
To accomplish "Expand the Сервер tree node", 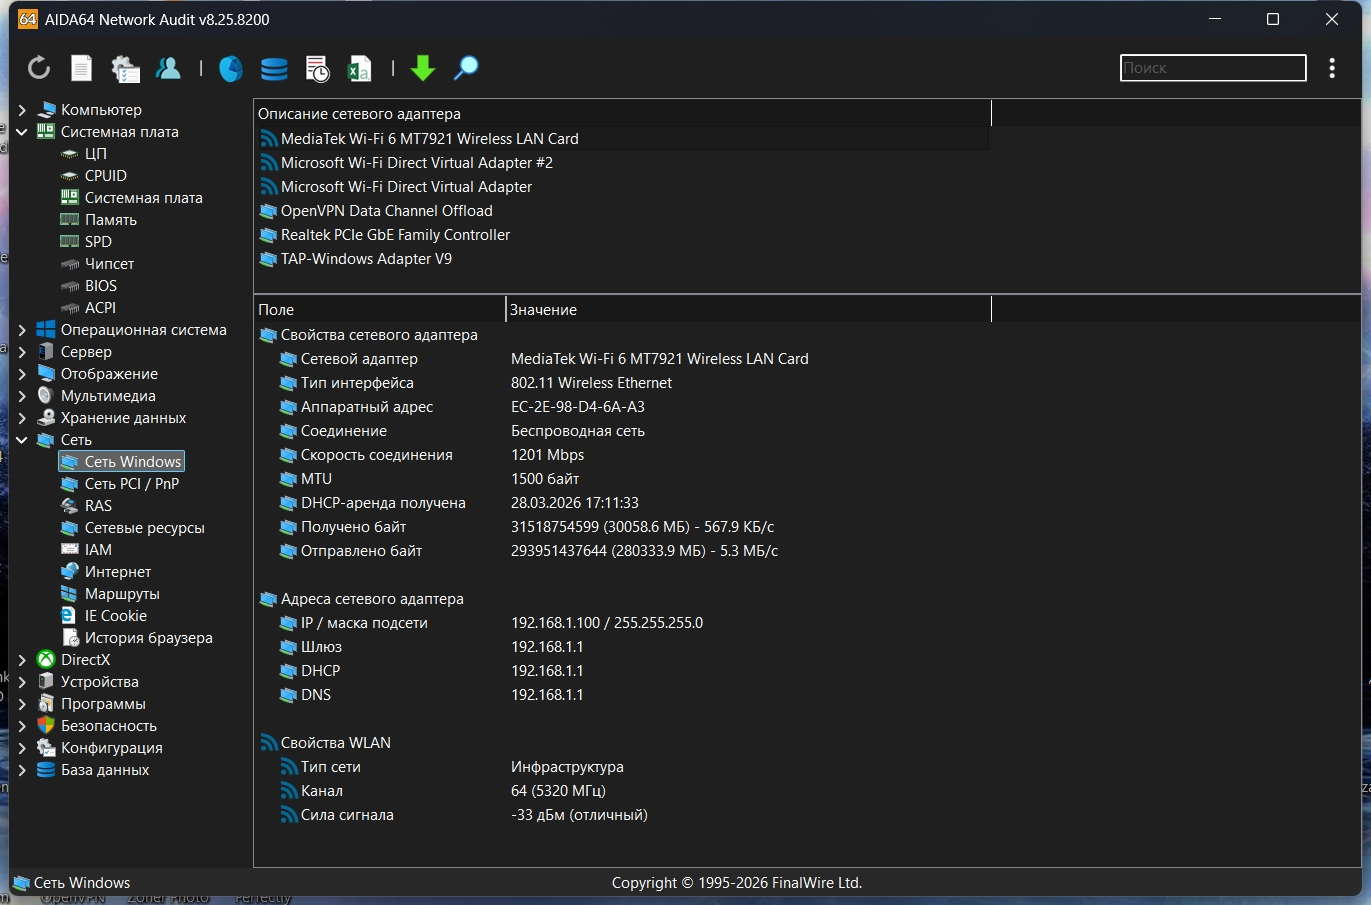I will point(22,352).
